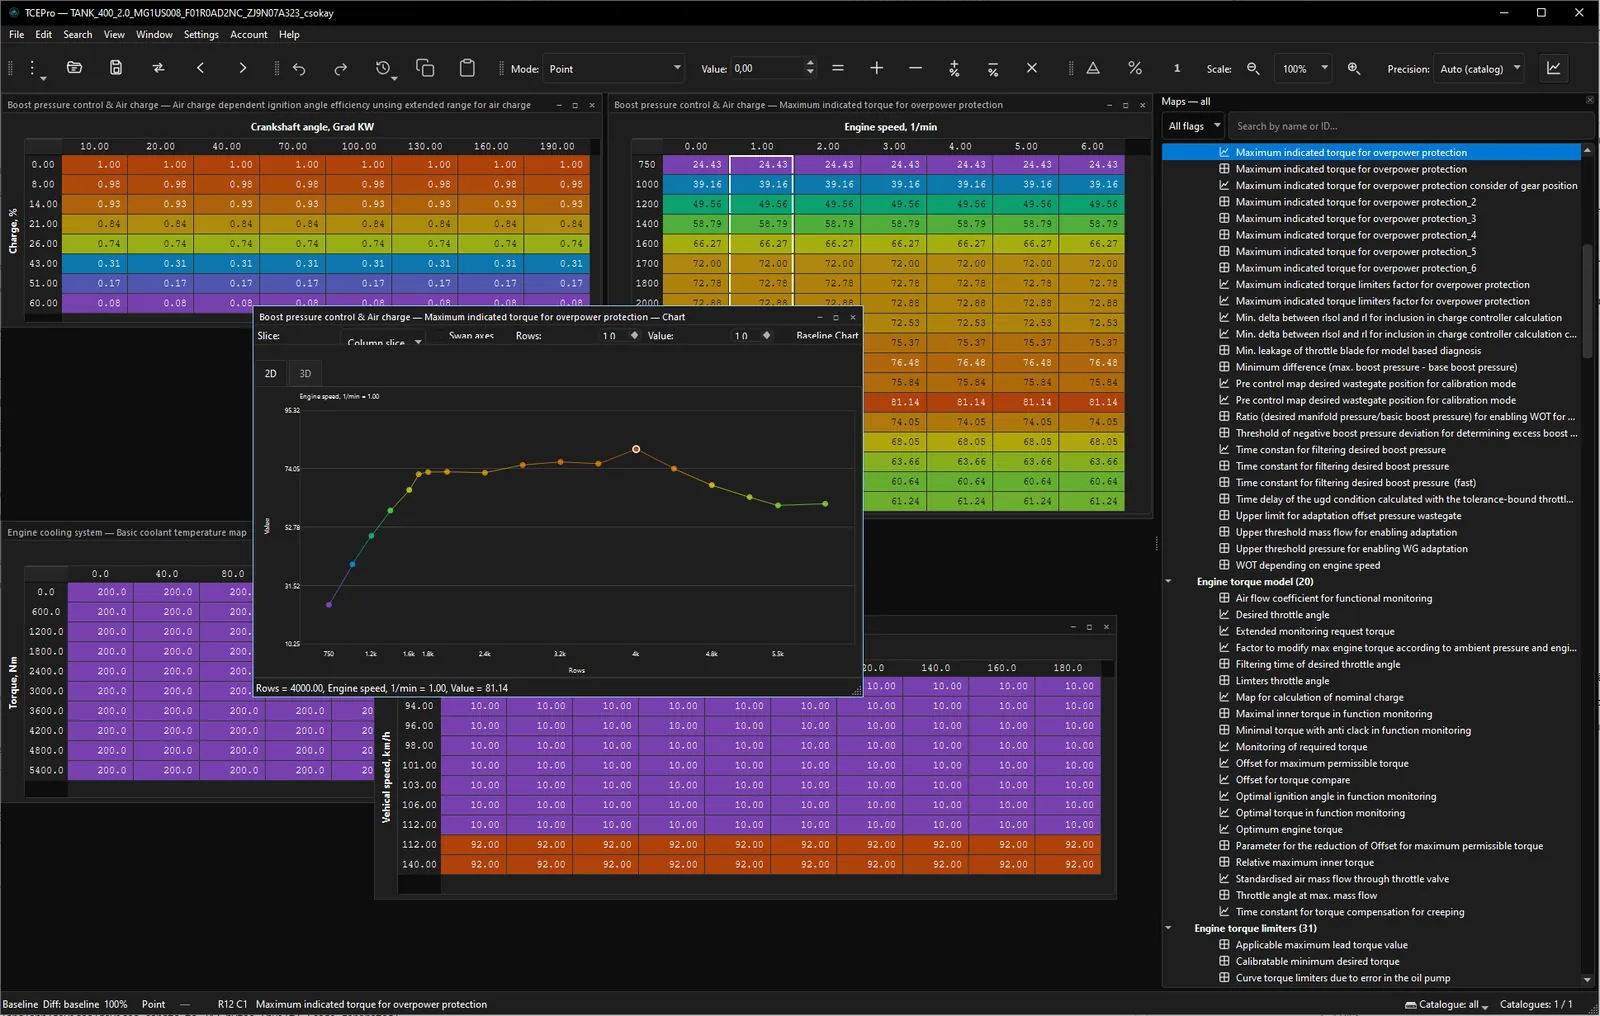Multiply values with the X icon
The width and height of the screenshot is (1600, 1016).
click(x=1032, y=68)
